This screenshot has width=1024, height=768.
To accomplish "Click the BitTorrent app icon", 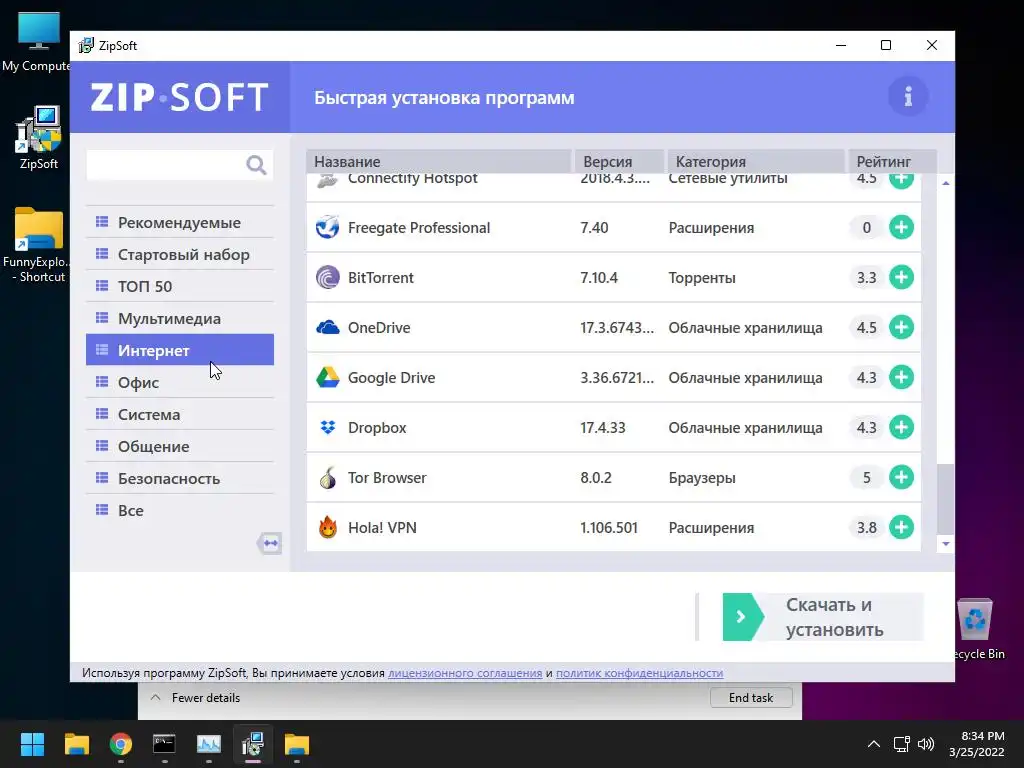I will point(327,277).
